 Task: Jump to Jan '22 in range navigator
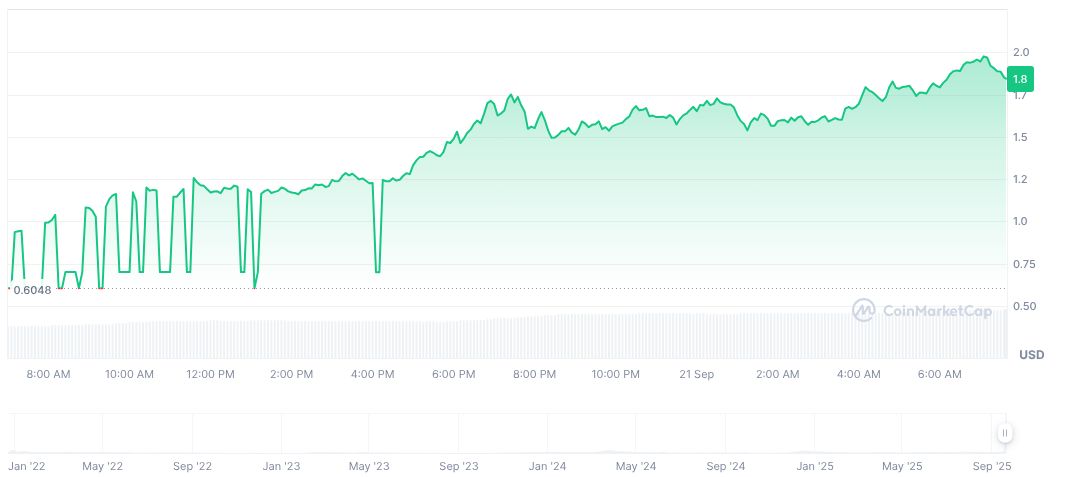click(x=26, y=466)
